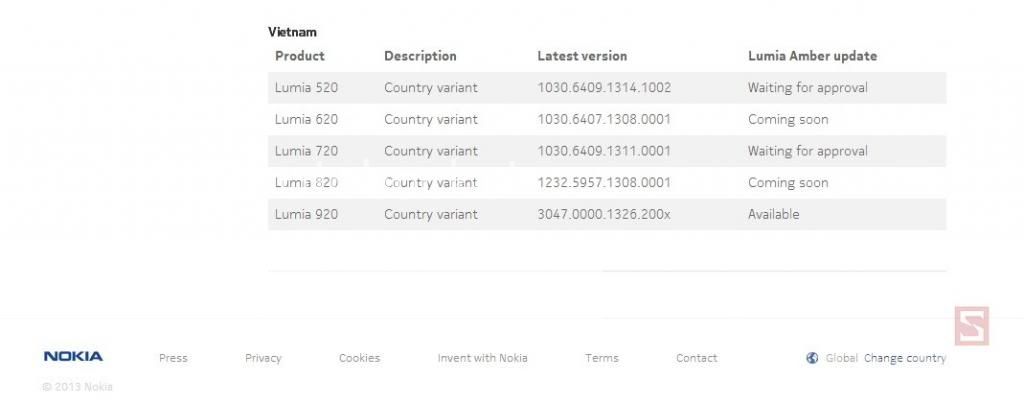Open the Cookies footer link
Viewport: 1024px width, 402px height.
point(359,358)
